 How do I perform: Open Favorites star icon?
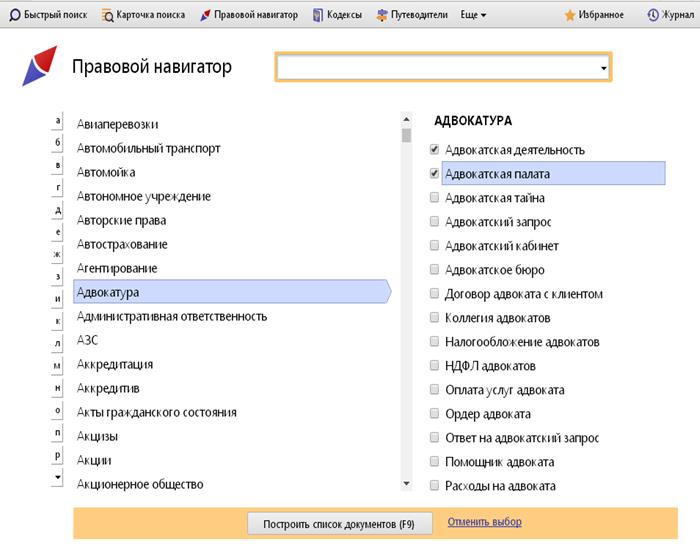570,15
